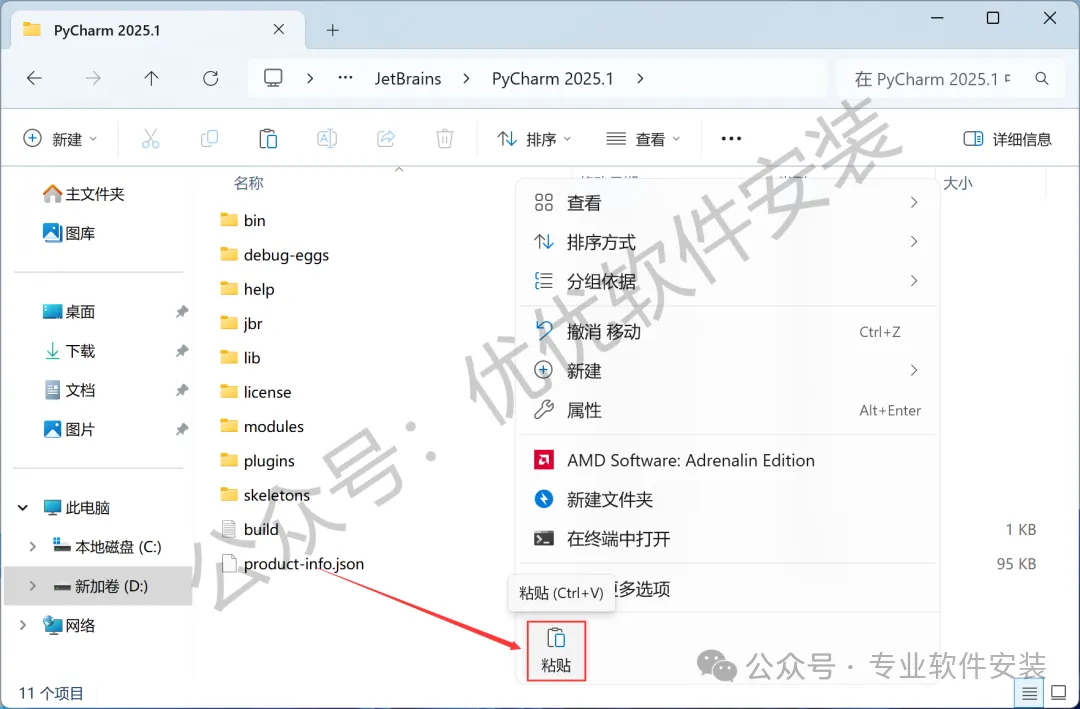The image size is (1080, 709).
Task: Click the Paste icon in context menu
Action: pyautogui.click(x=556, y=650)
